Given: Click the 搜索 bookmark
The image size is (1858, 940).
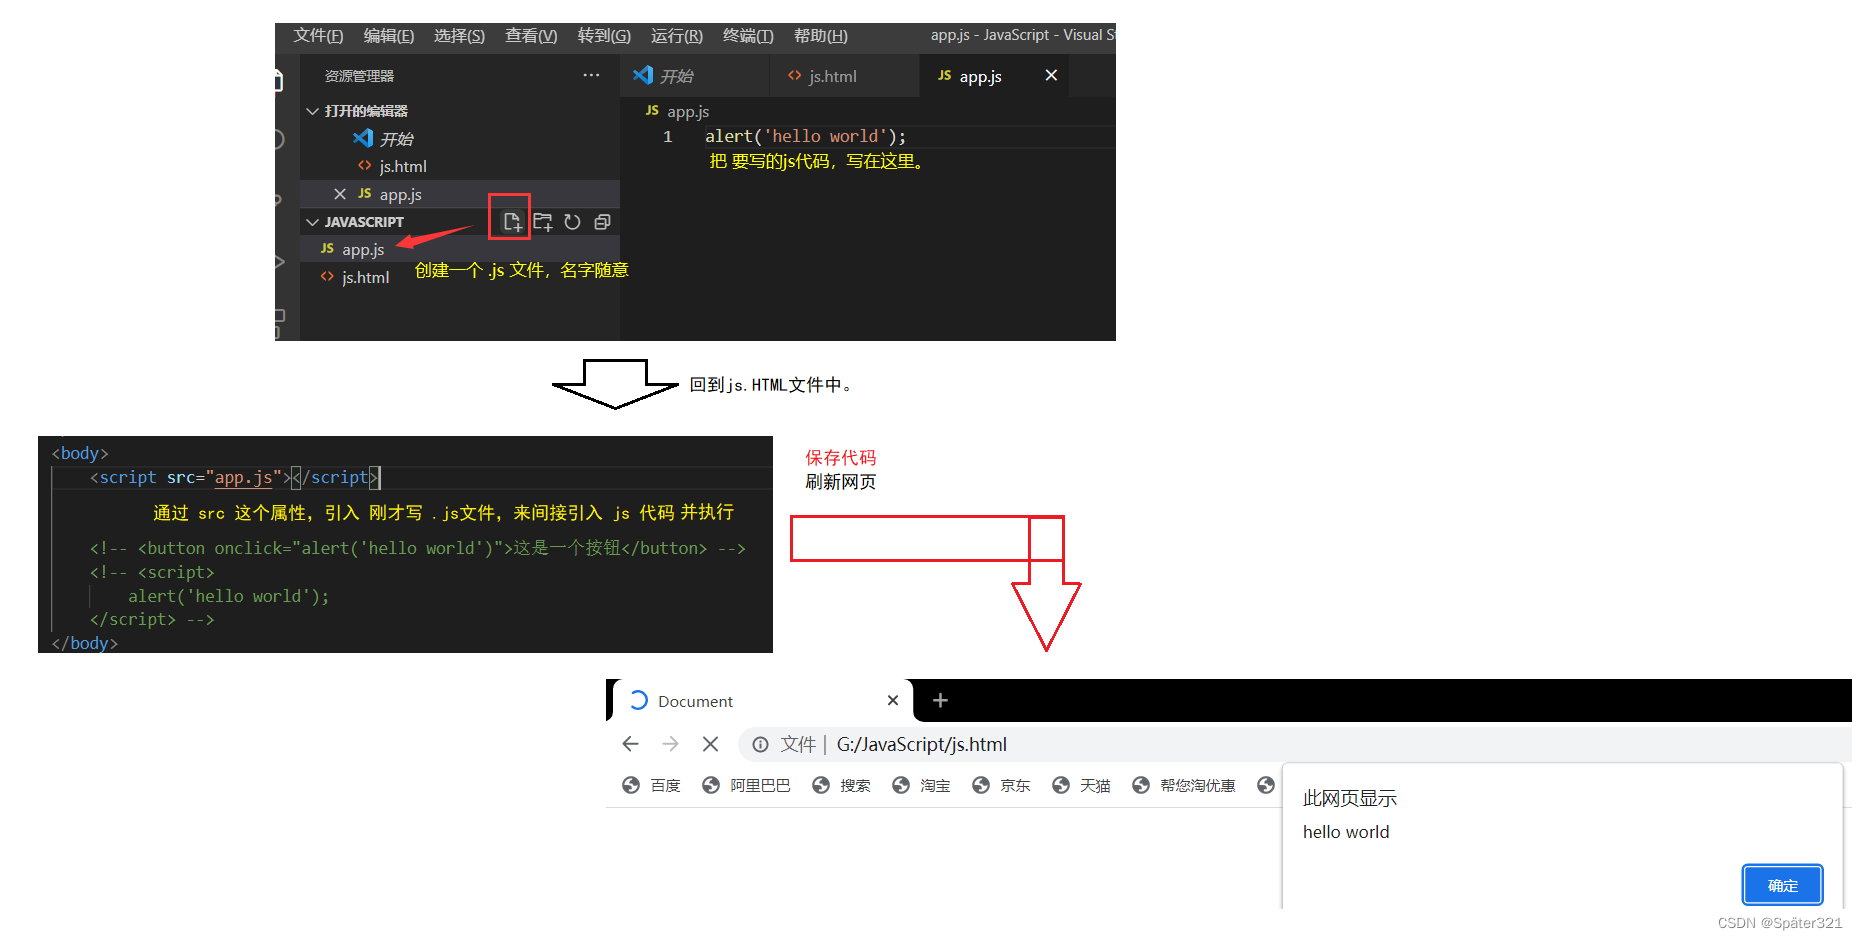Looking at the screenshot, I should tap(841, 785).
